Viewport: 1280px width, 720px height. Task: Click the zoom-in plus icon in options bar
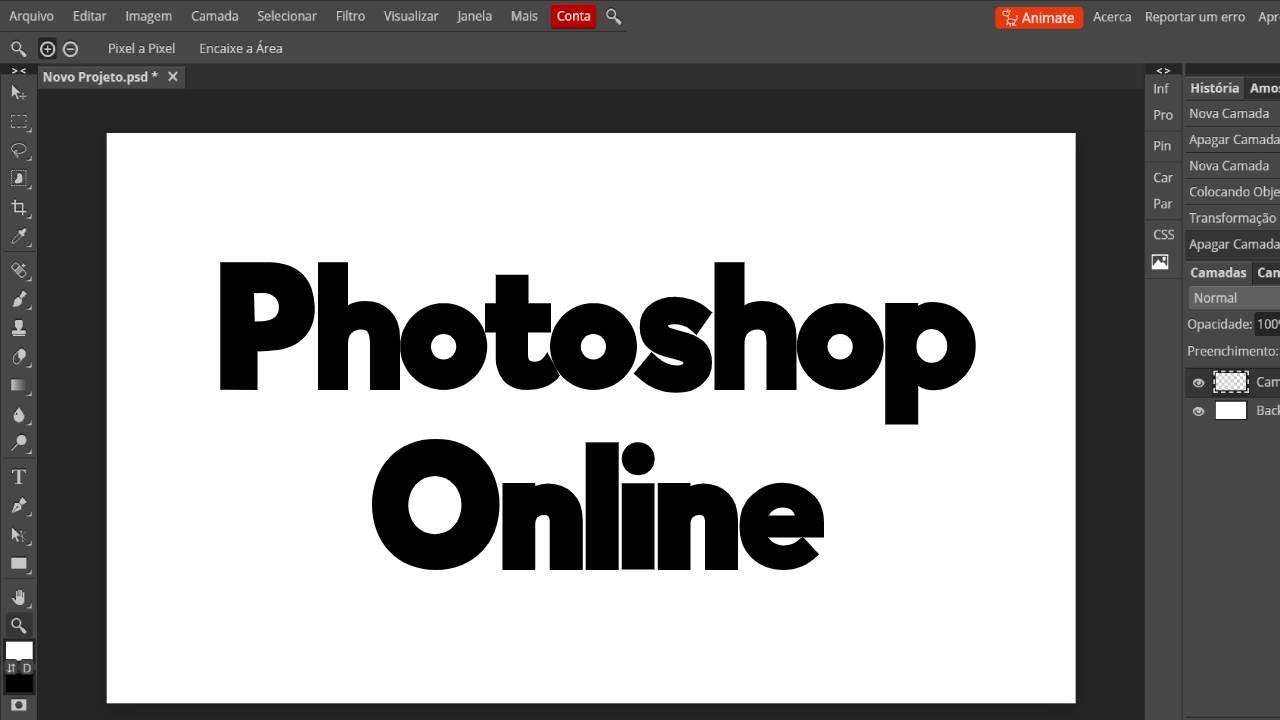(47, 48)
